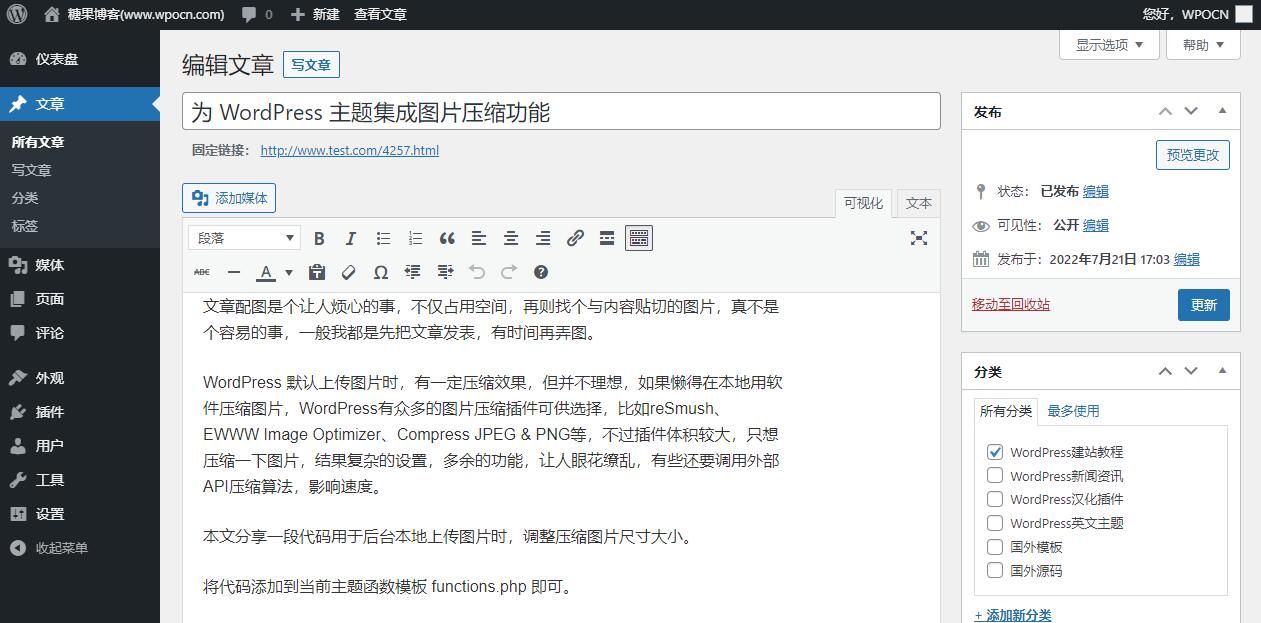Insert or edit link
Image resolution: width=1261 pixels, height=623 pixels.
click(x=575, y=238)
